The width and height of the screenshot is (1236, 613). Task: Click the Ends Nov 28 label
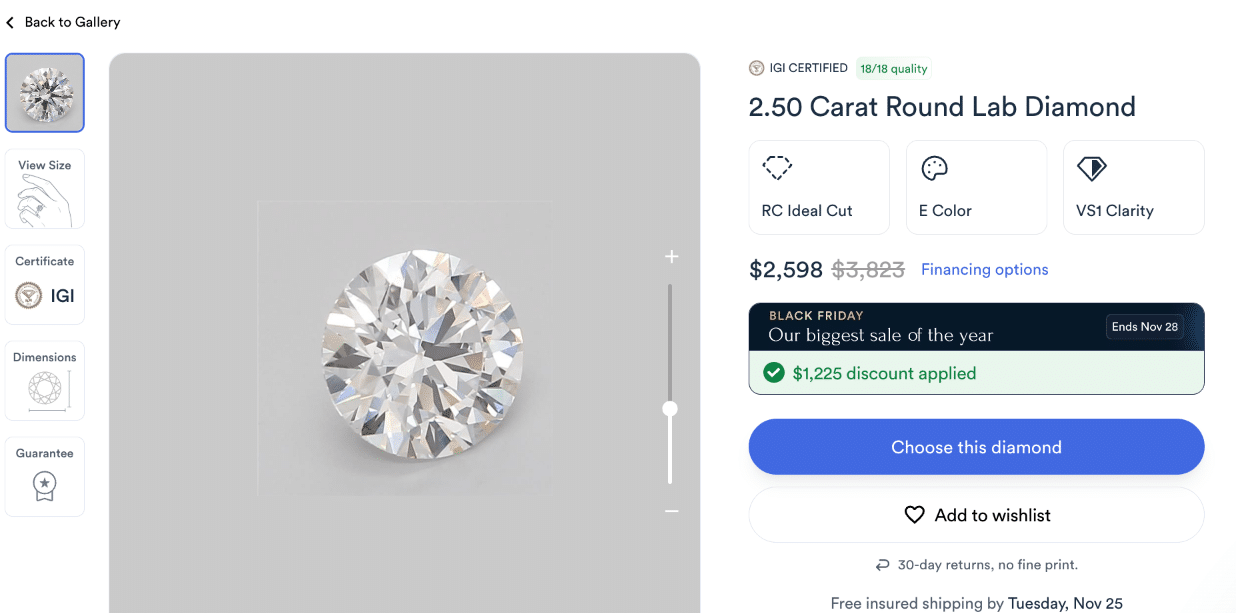pos(1144,326)
